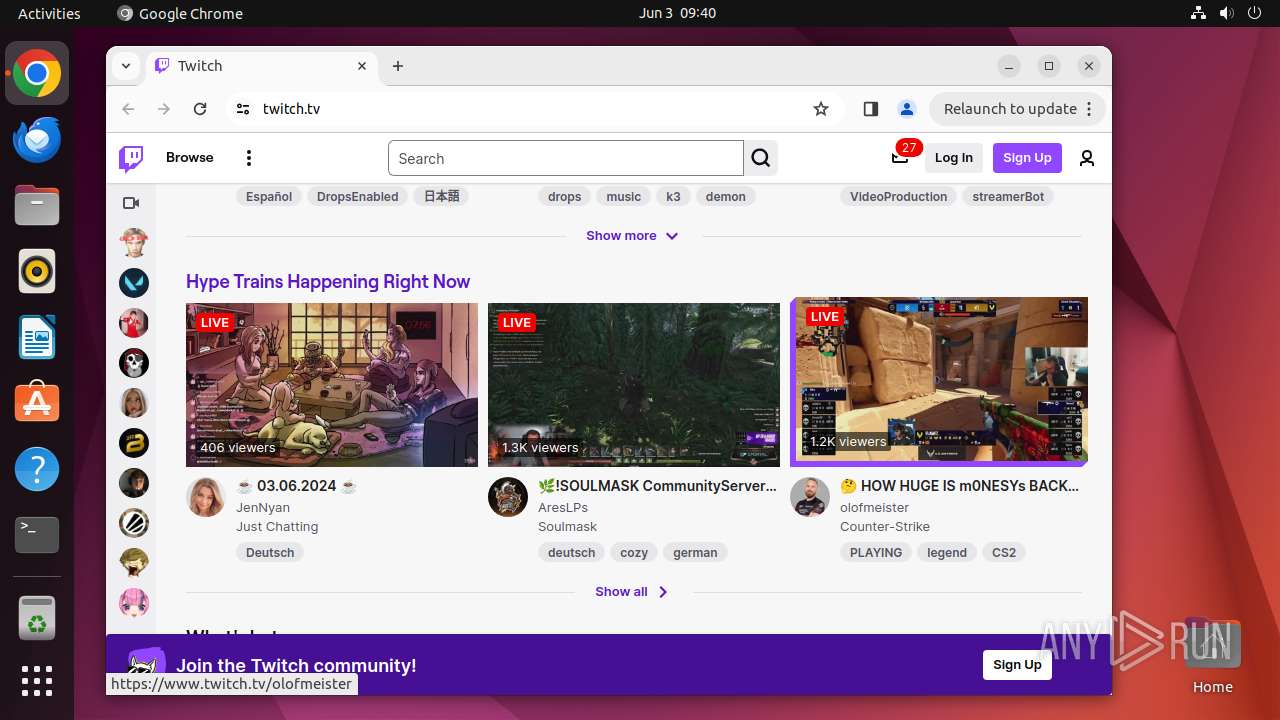This screenshot has width=1280, height=720.
Task: Open the Twitch home logo
Action: (131, 158)
